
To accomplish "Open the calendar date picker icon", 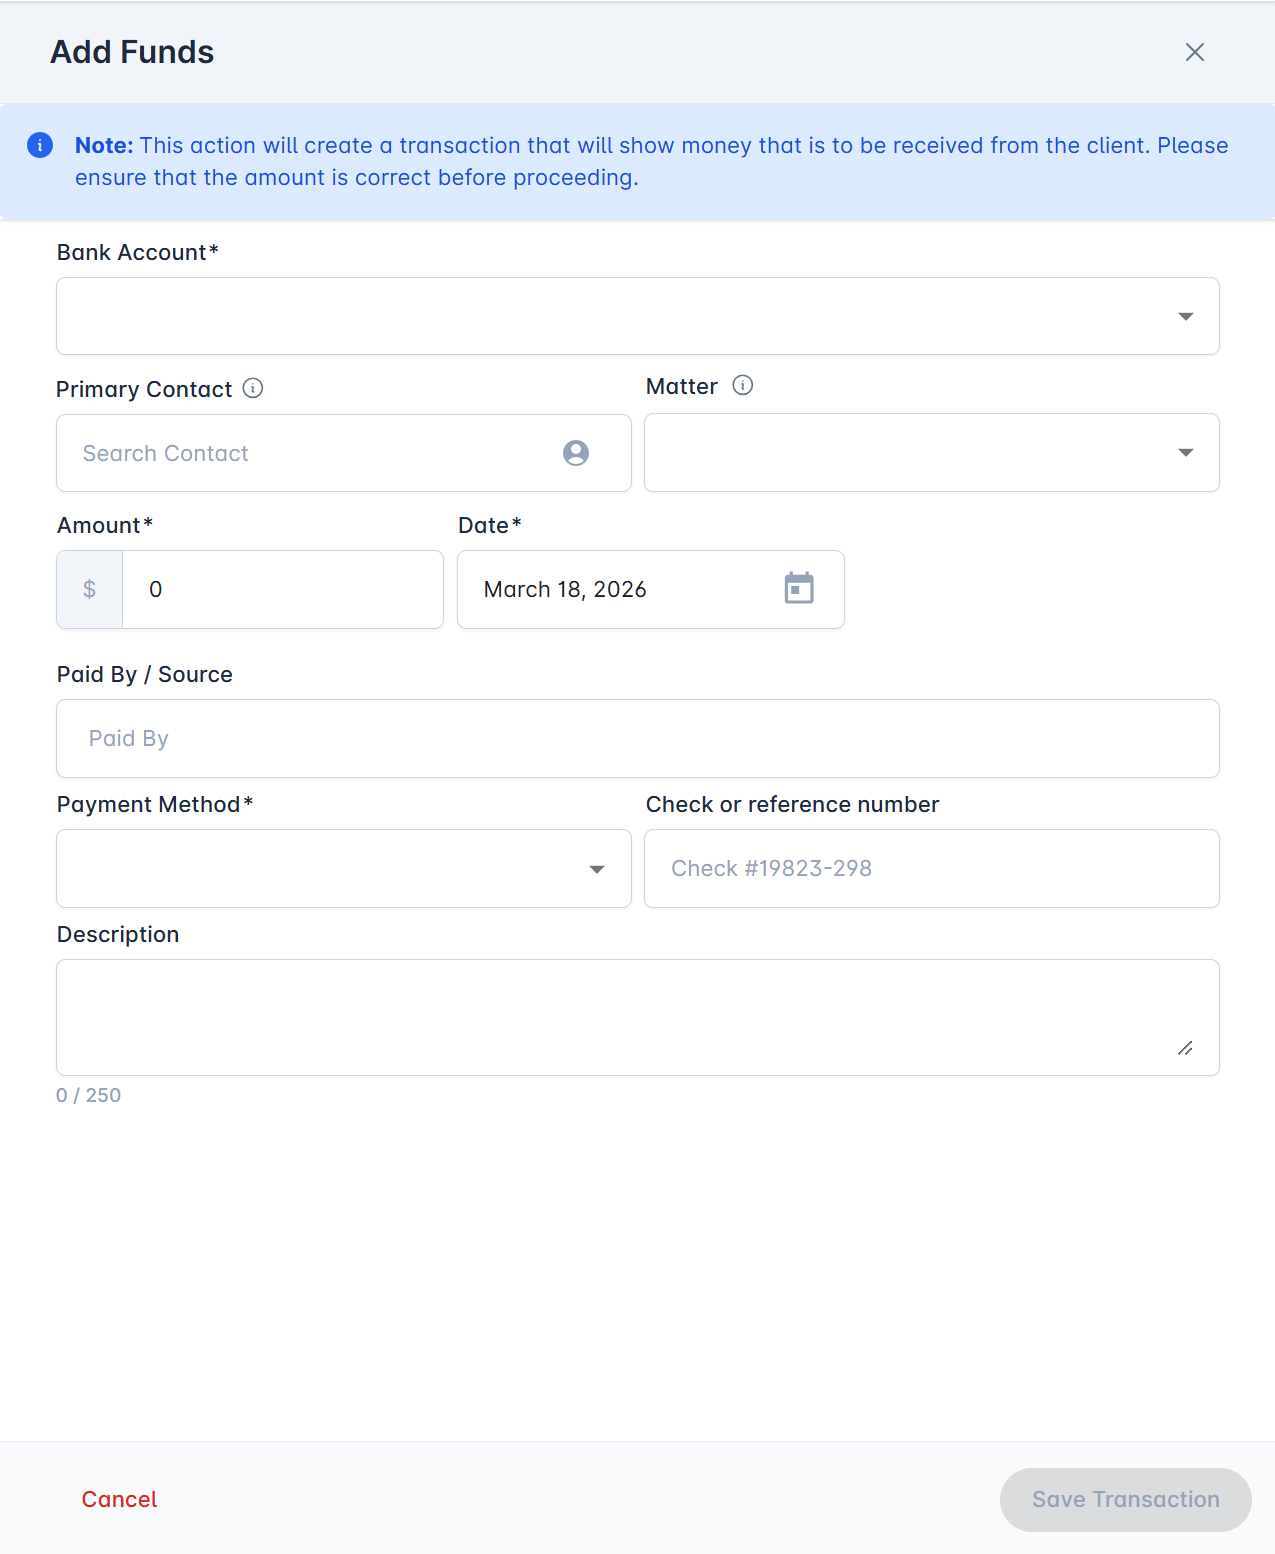I will coord(799,588).
